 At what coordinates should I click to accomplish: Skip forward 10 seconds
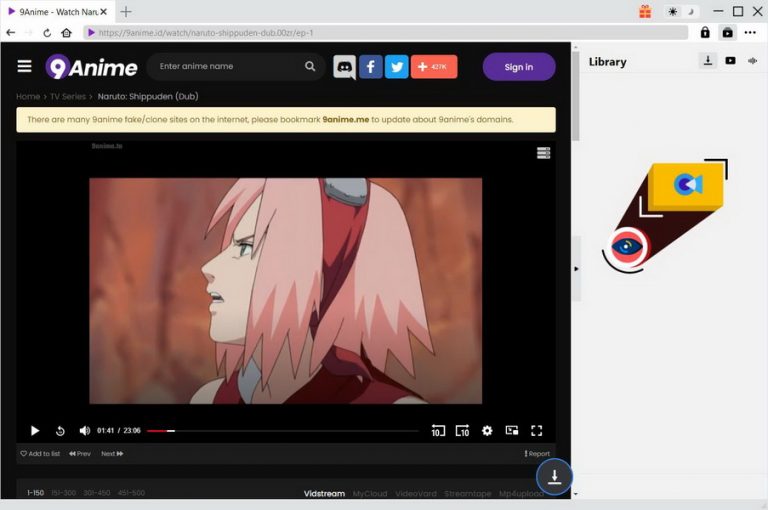[462, 431]
